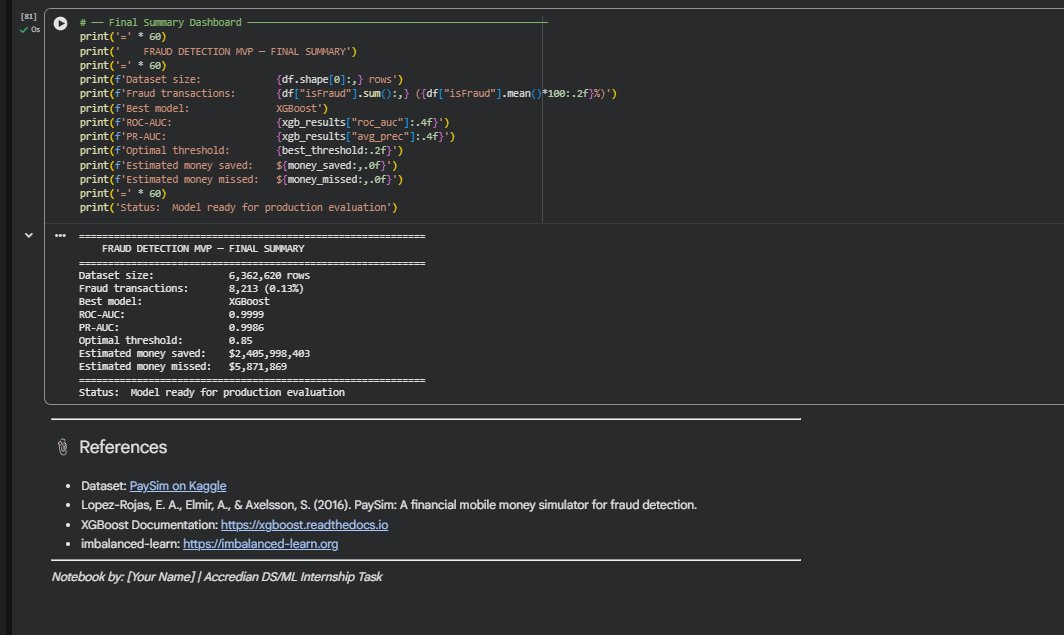
Task: Click the 0s execution time indicator
Action: [x=35, y=30]
